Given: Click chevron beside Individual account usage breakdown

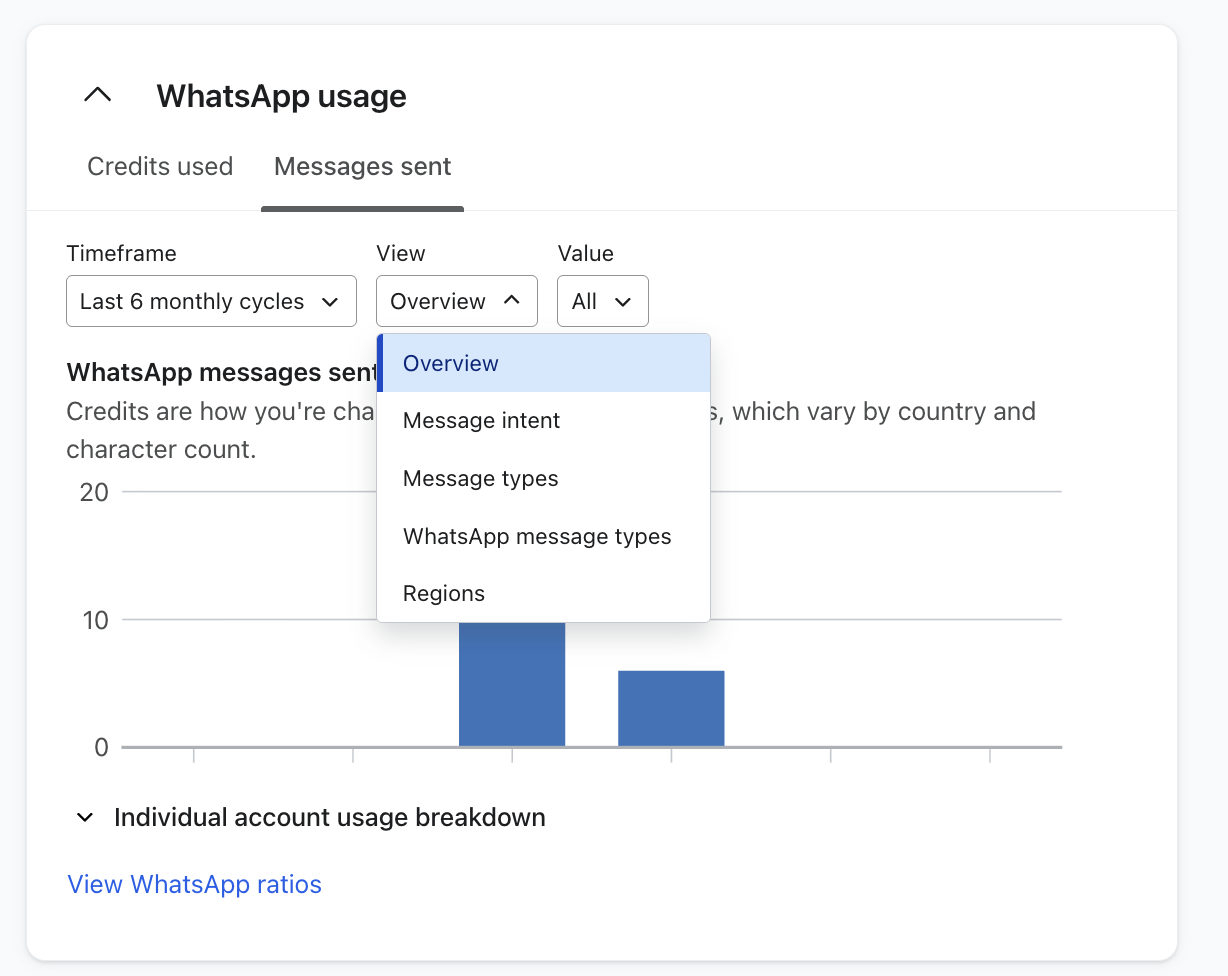Looking at the screenshot, I should (86, 818).
